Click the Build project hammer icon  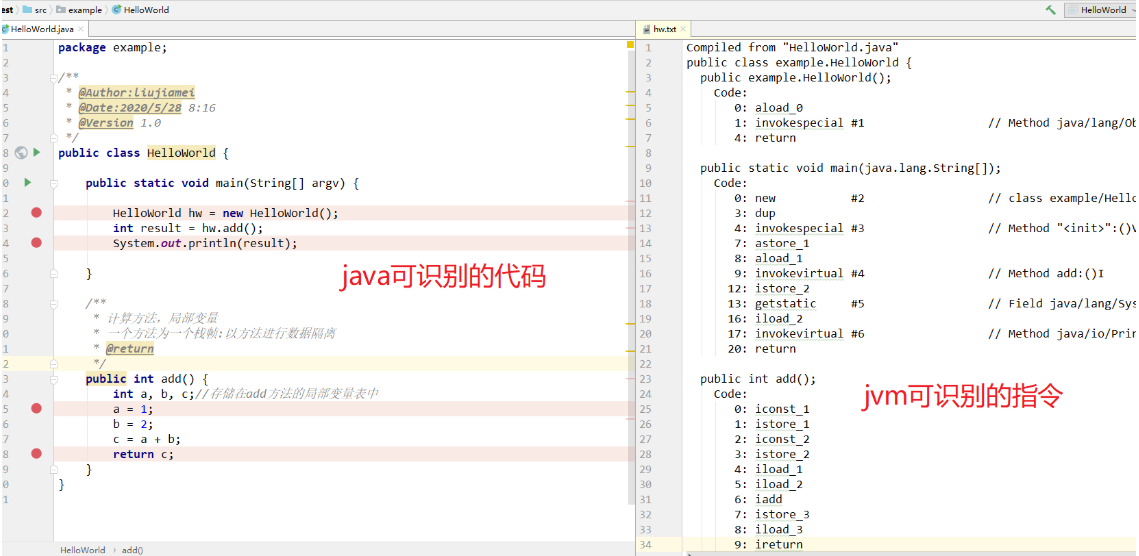pyautogui.click(x=1050, y=10)
